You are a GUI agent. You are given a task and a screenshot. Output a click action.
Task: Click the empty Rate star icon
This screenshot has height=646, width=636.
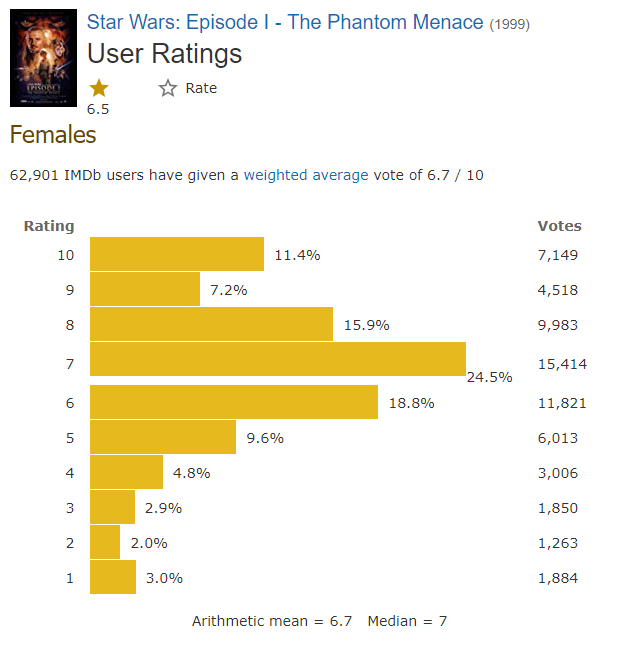[168, 88]
